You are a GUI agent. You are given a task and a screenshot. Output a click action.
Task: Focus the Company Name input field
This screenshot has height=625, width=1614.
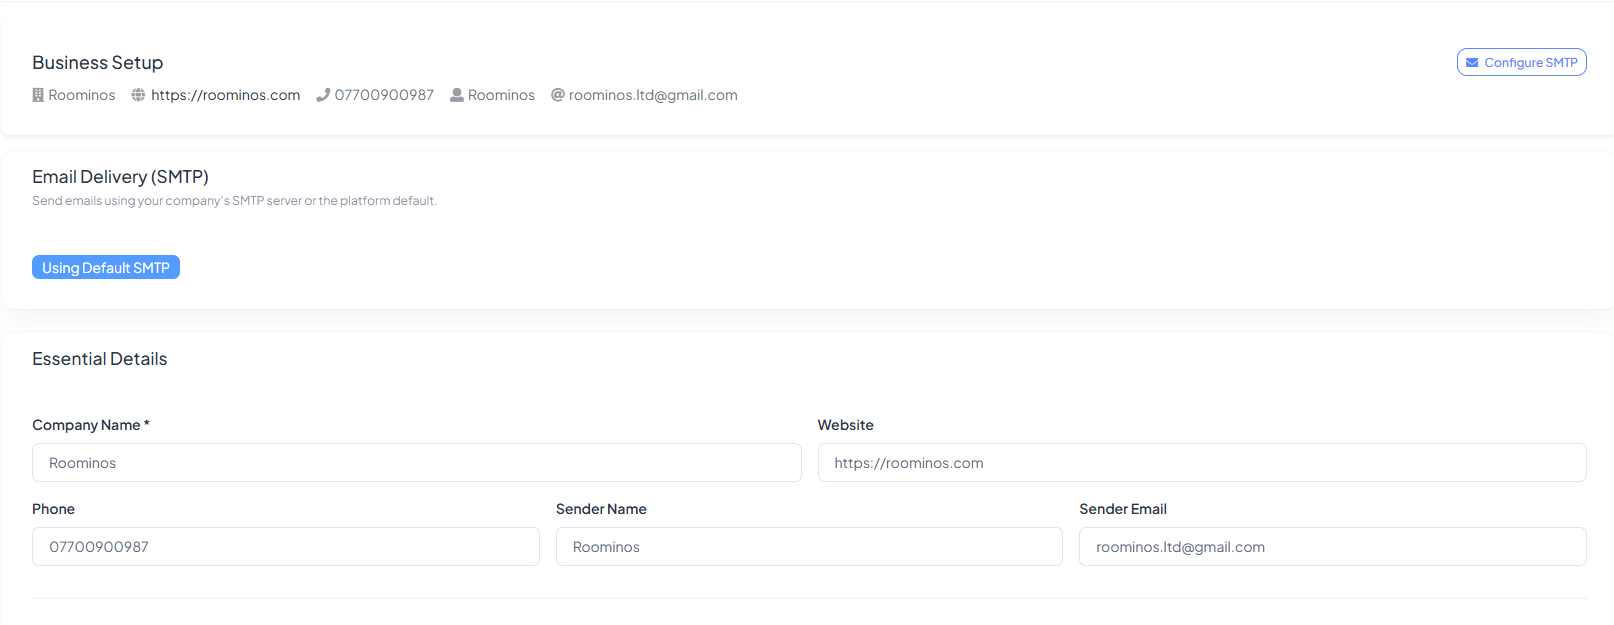tap(416, 463)
